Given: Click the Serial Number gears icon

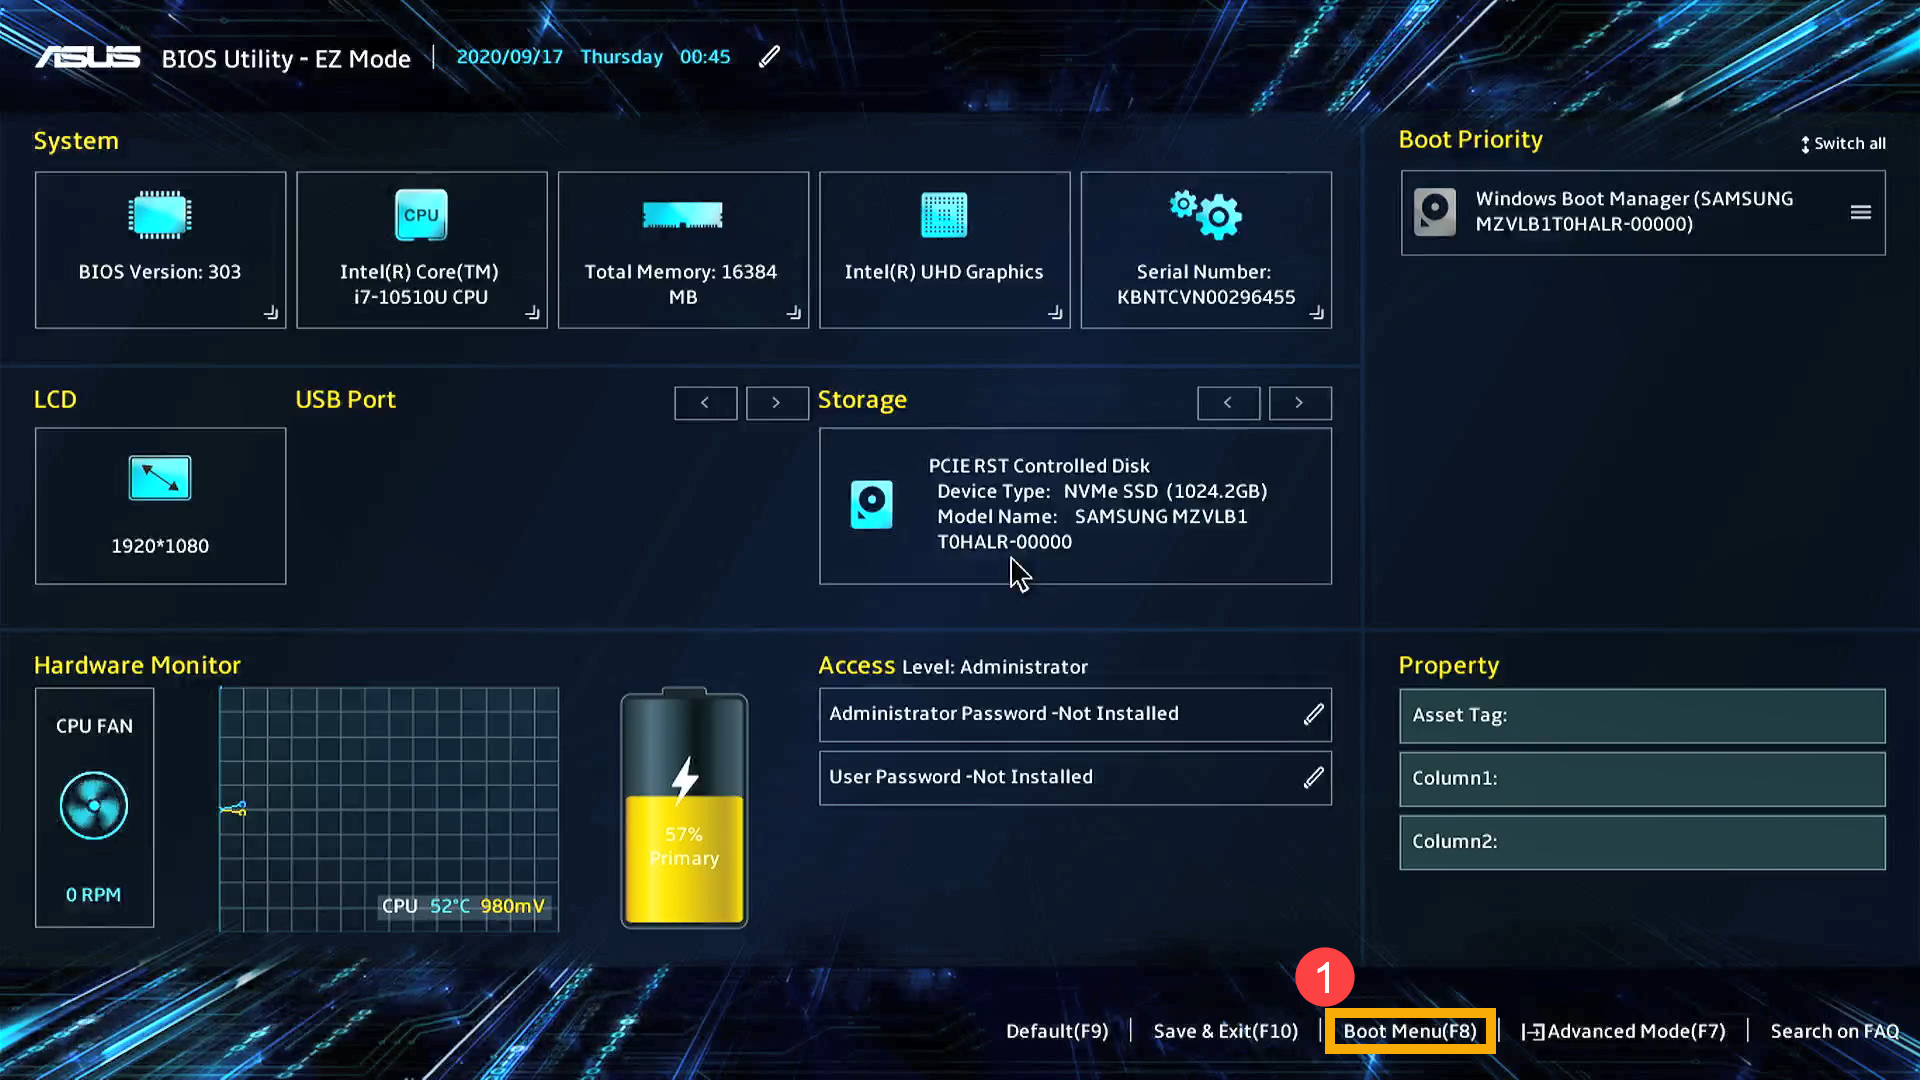Looking at the screenshot, I should [1206, 214].
